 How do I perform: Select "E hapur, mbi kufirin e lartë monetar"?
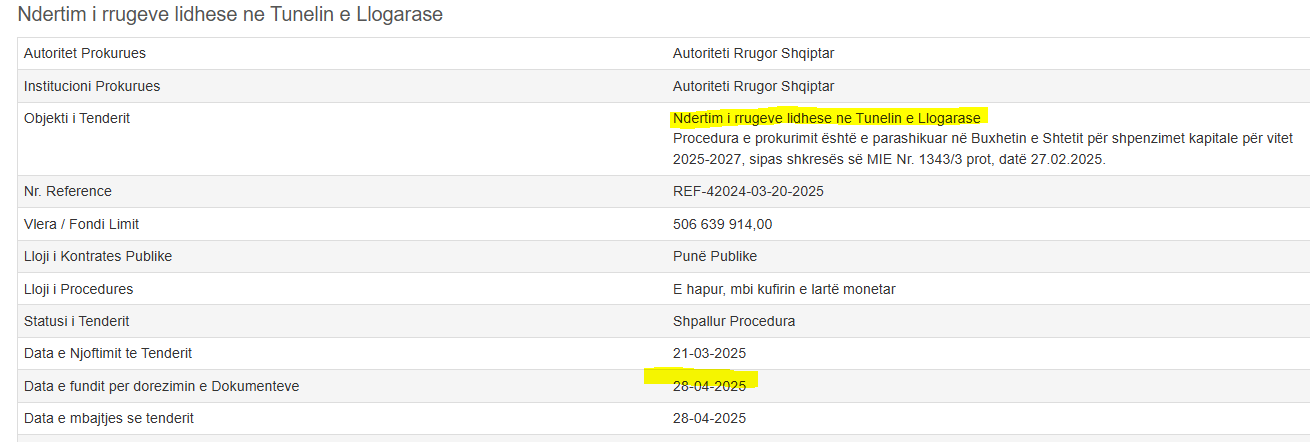point(784,289)
